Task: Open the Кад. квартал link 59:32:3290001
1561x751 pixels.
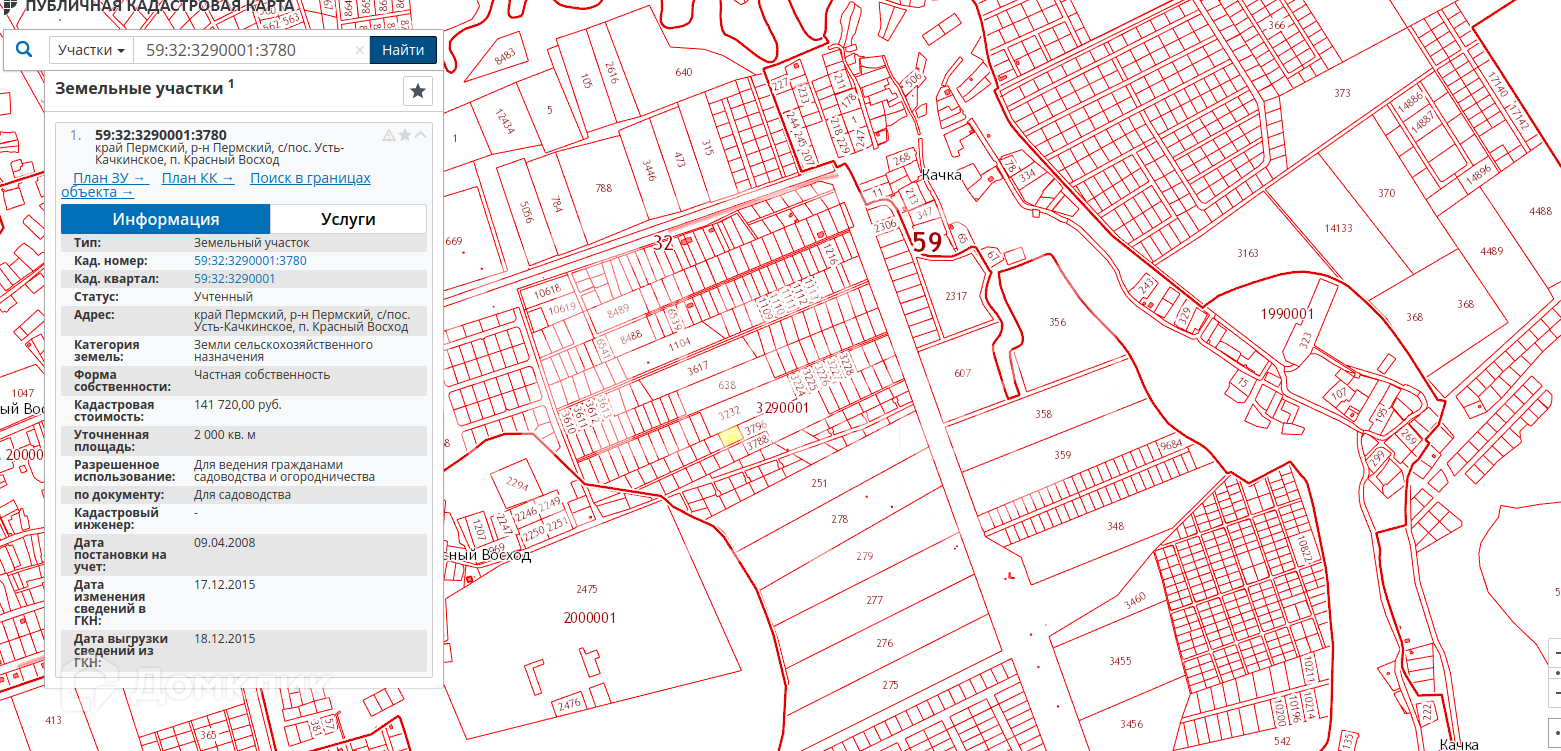Action: (234, 279)
